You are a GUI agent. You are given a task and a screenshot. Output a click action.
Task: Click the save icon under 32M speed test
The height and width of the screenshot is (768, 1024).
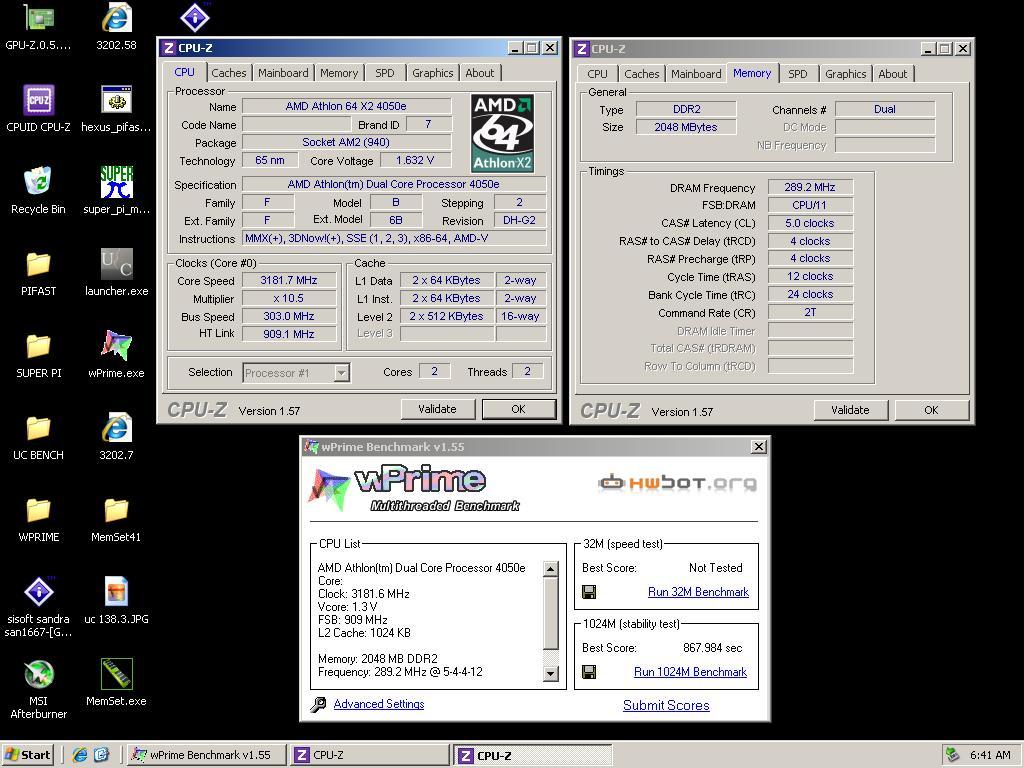point(589,592)
